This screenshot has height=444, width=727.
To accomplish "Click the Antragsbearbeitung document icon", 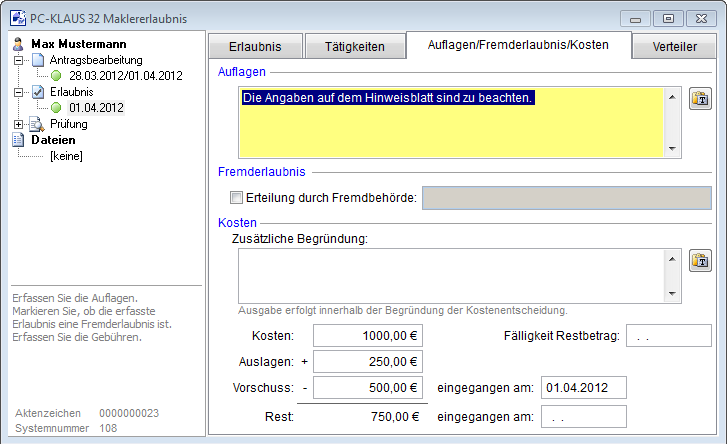I will (37, 60).
